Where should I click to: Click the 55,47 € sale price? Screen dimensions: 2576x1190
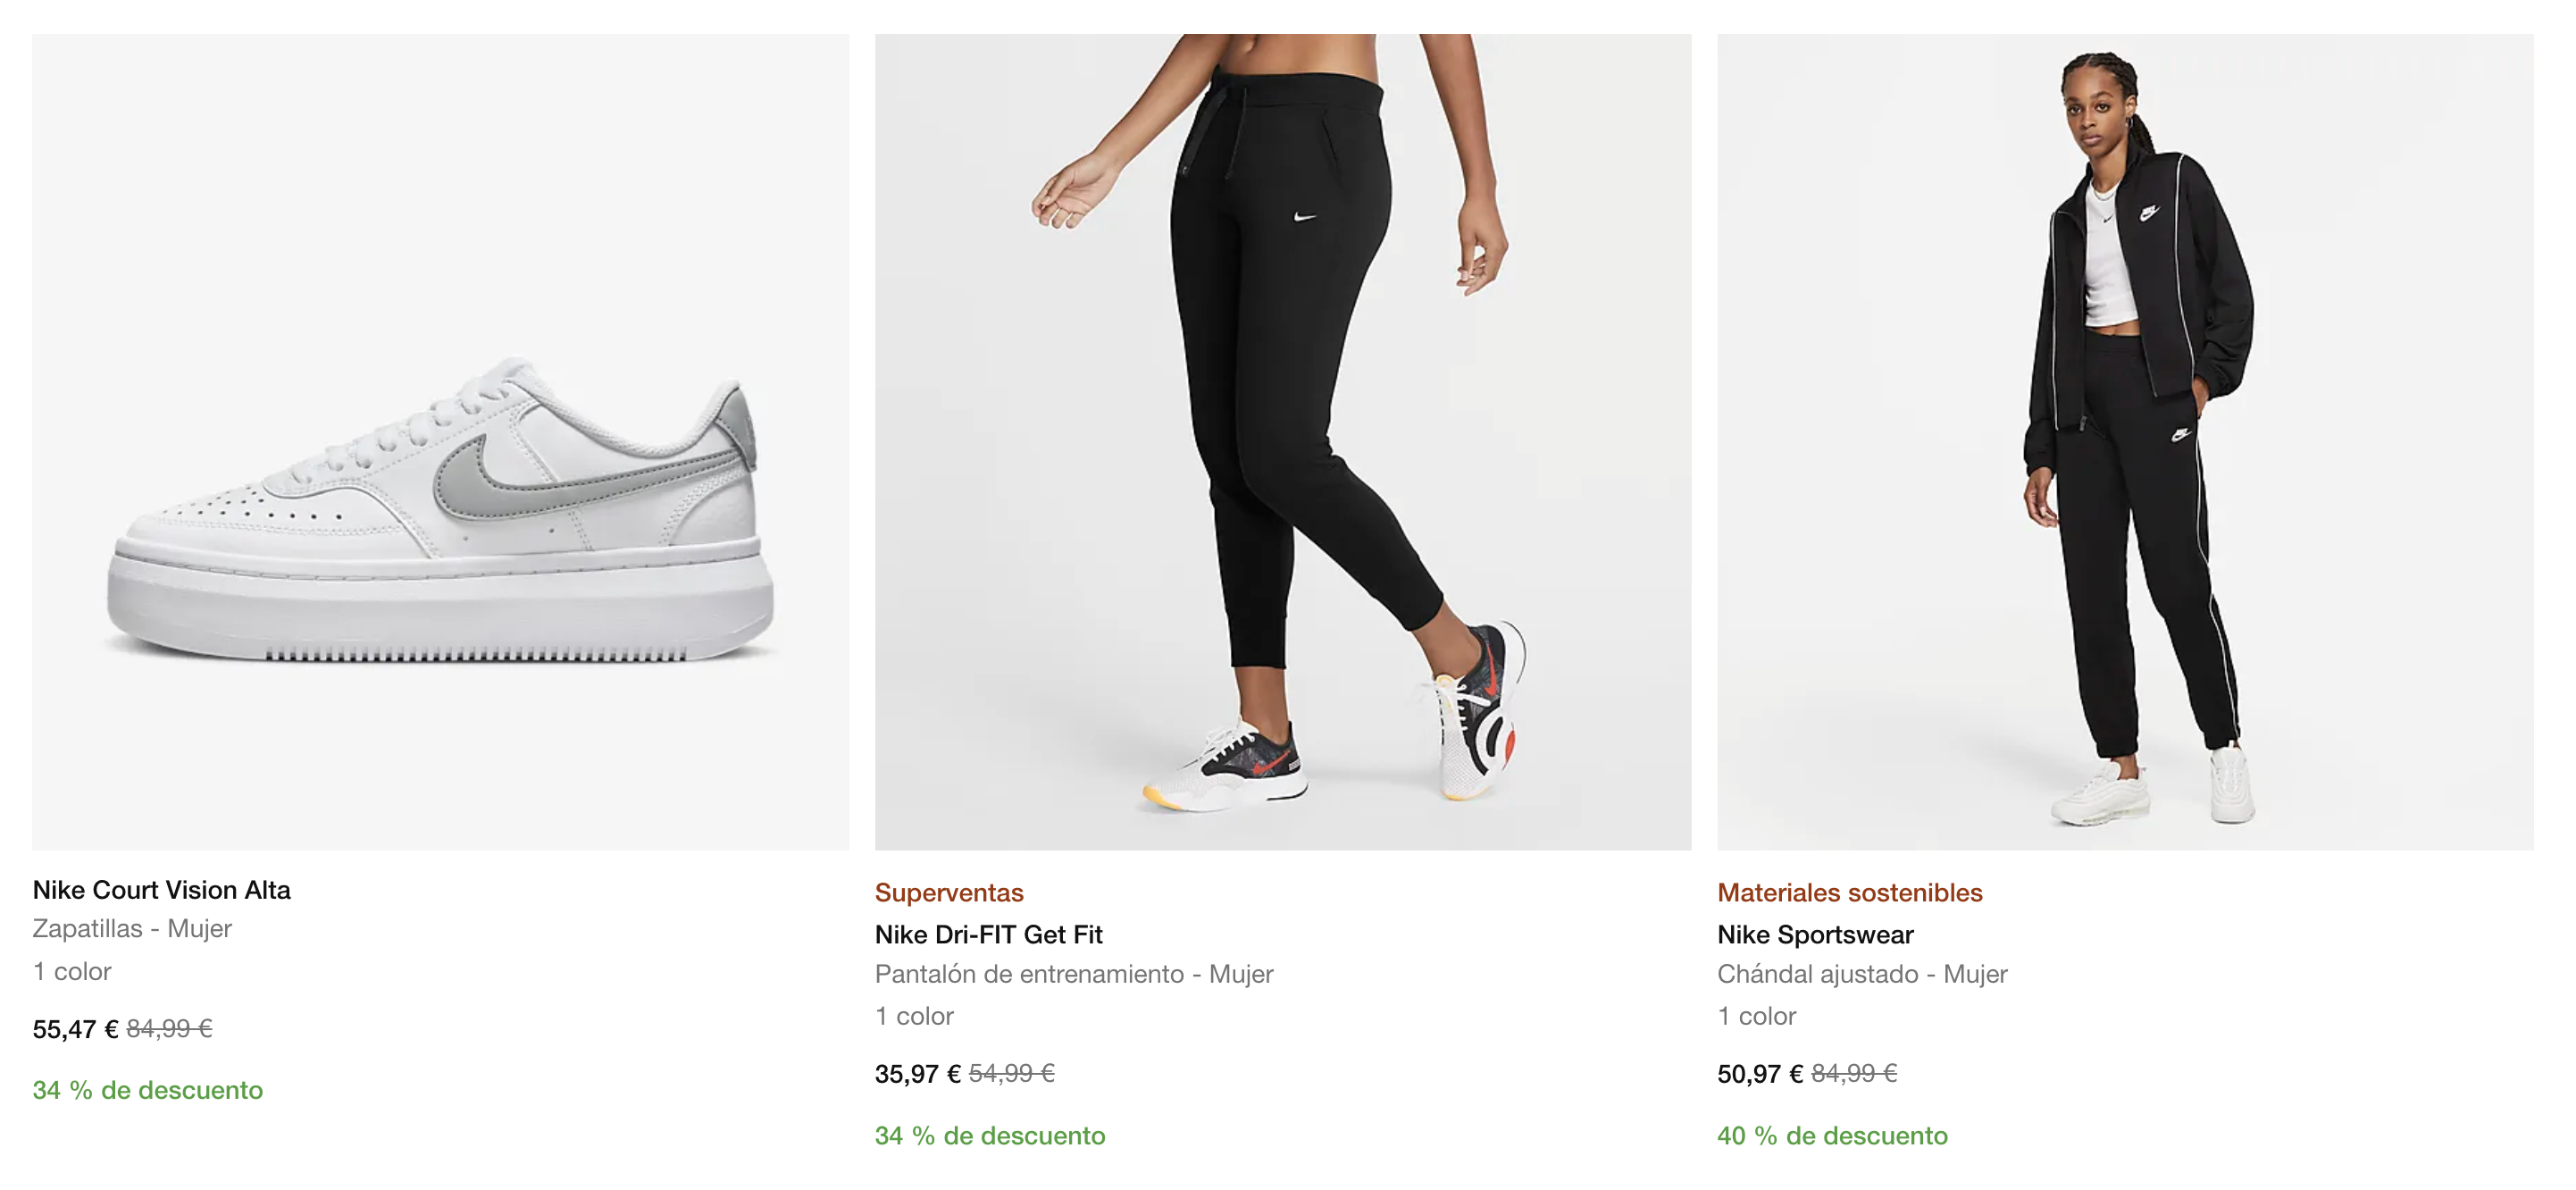pos(75,1029)
